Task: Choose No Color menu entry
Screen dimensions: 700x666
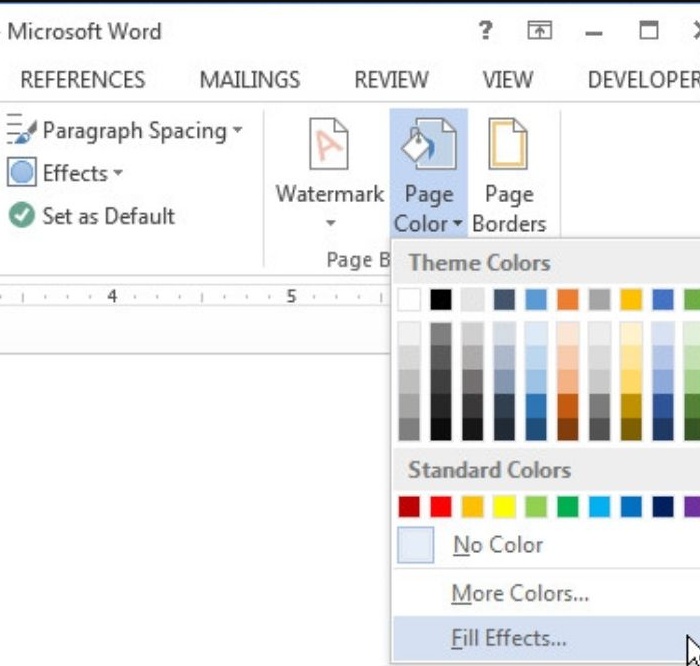Action: point(546,545)
